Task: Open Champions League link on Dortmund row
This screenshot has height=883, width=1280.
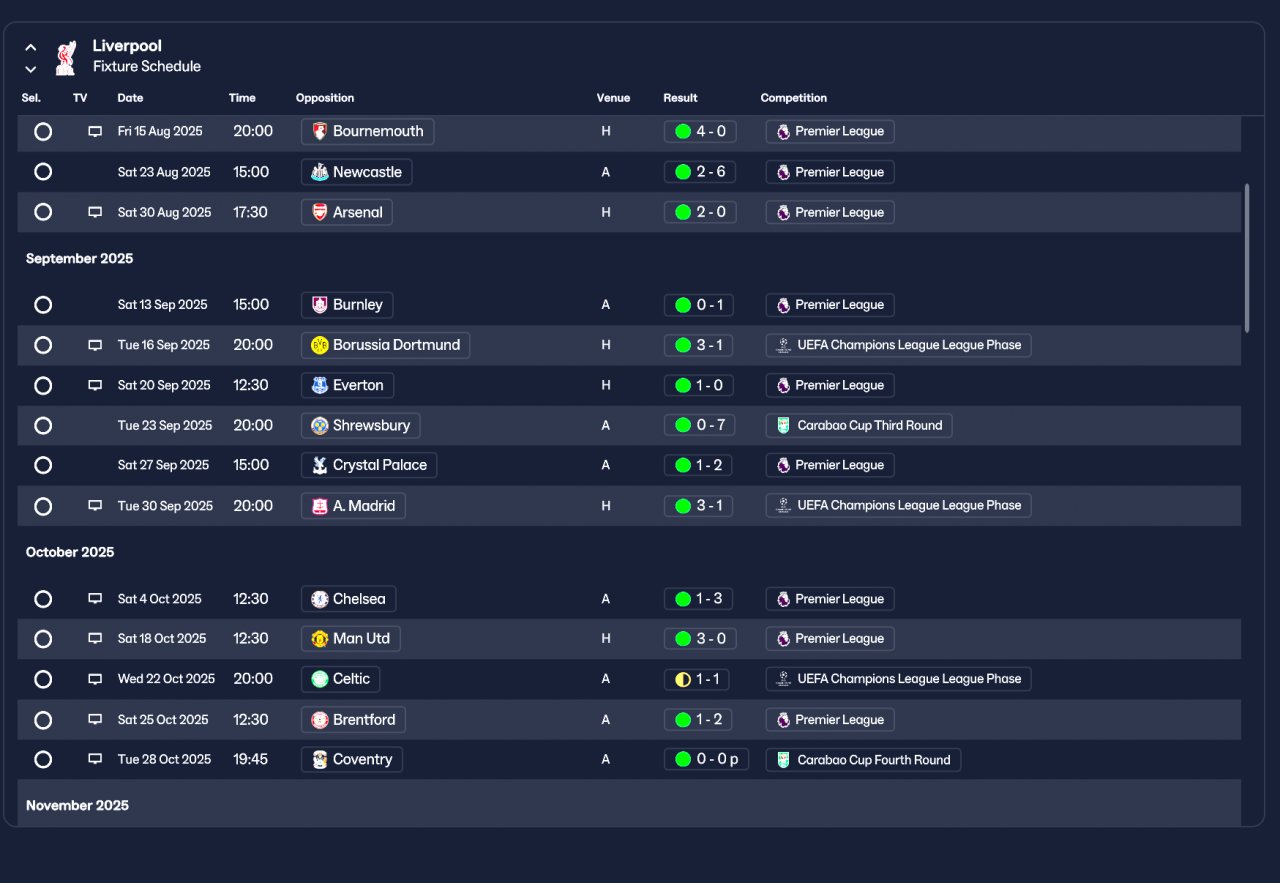Action: click(898, 345)
